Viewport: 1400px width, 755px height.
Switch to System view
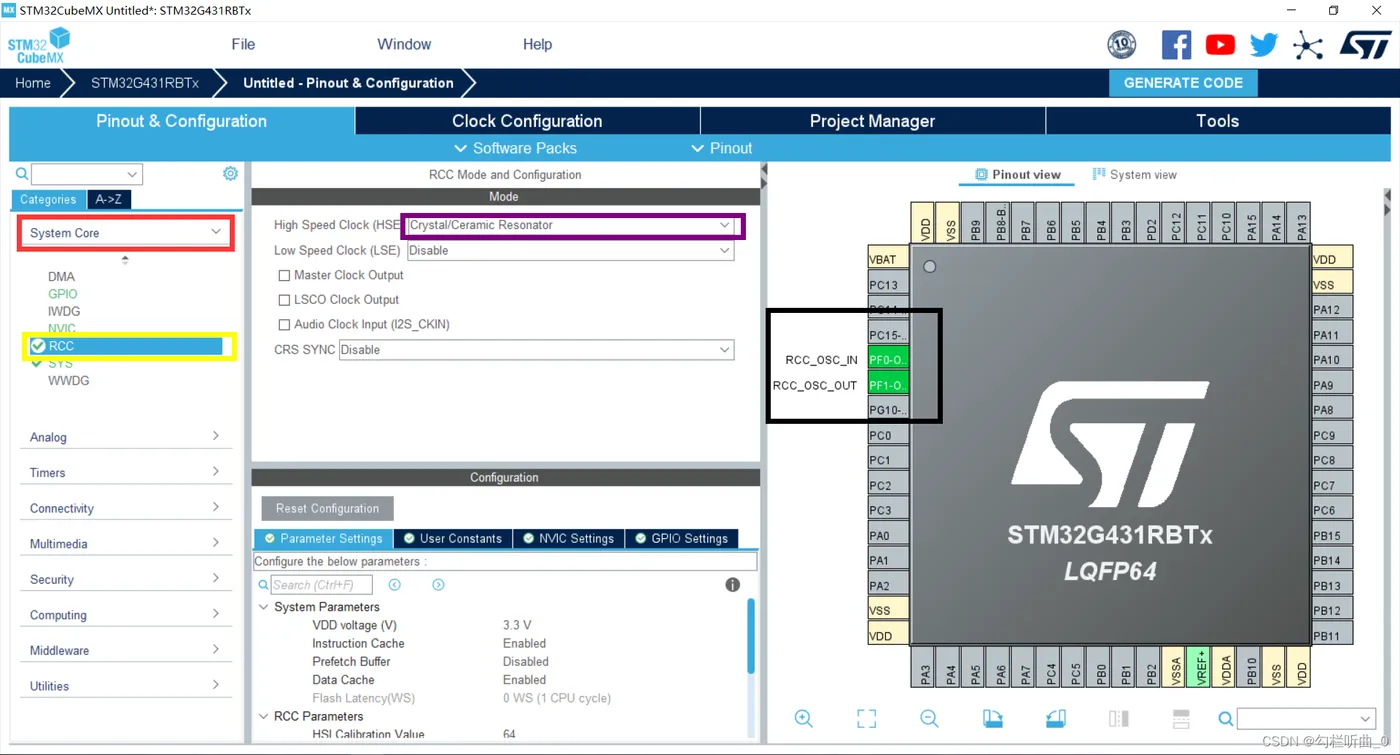point(1134,175)
